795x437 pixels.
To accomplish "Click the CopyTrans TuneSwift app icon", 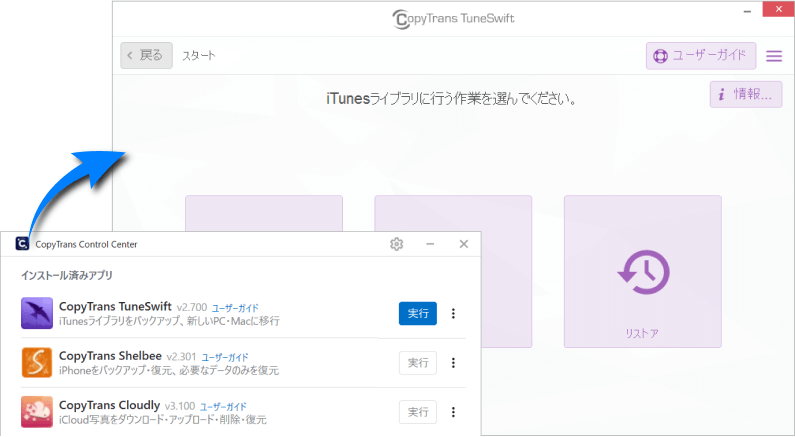I will tap(37, 313).
